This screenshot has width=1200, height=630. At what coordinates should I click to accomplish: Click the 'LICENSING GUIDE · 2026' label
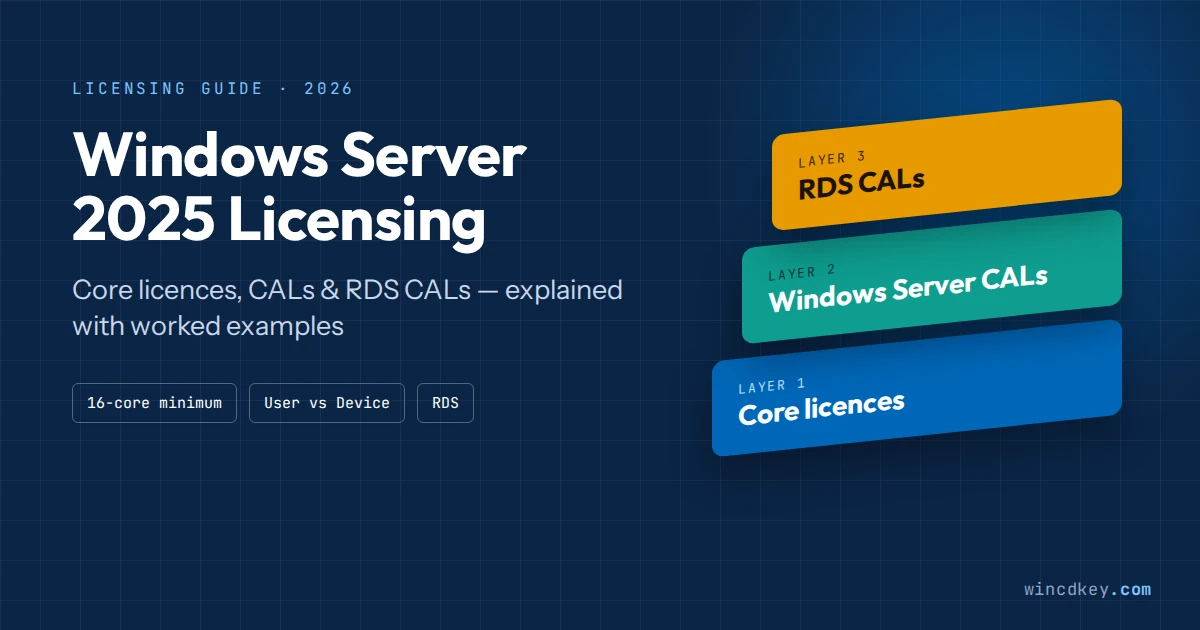tap(213, 89)
